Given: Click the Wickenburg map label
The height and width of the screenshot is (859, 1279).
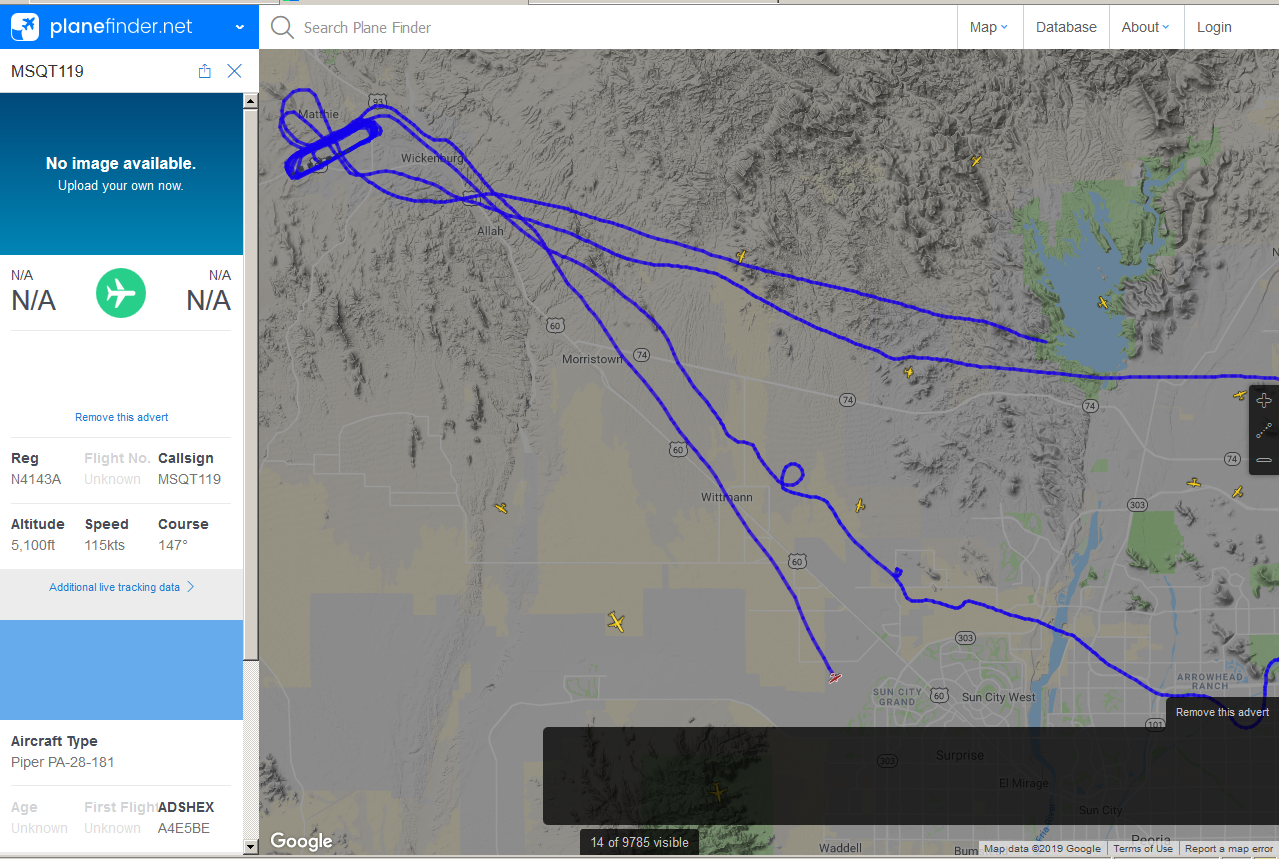Looking at the screenshot, I should point(433,158).
